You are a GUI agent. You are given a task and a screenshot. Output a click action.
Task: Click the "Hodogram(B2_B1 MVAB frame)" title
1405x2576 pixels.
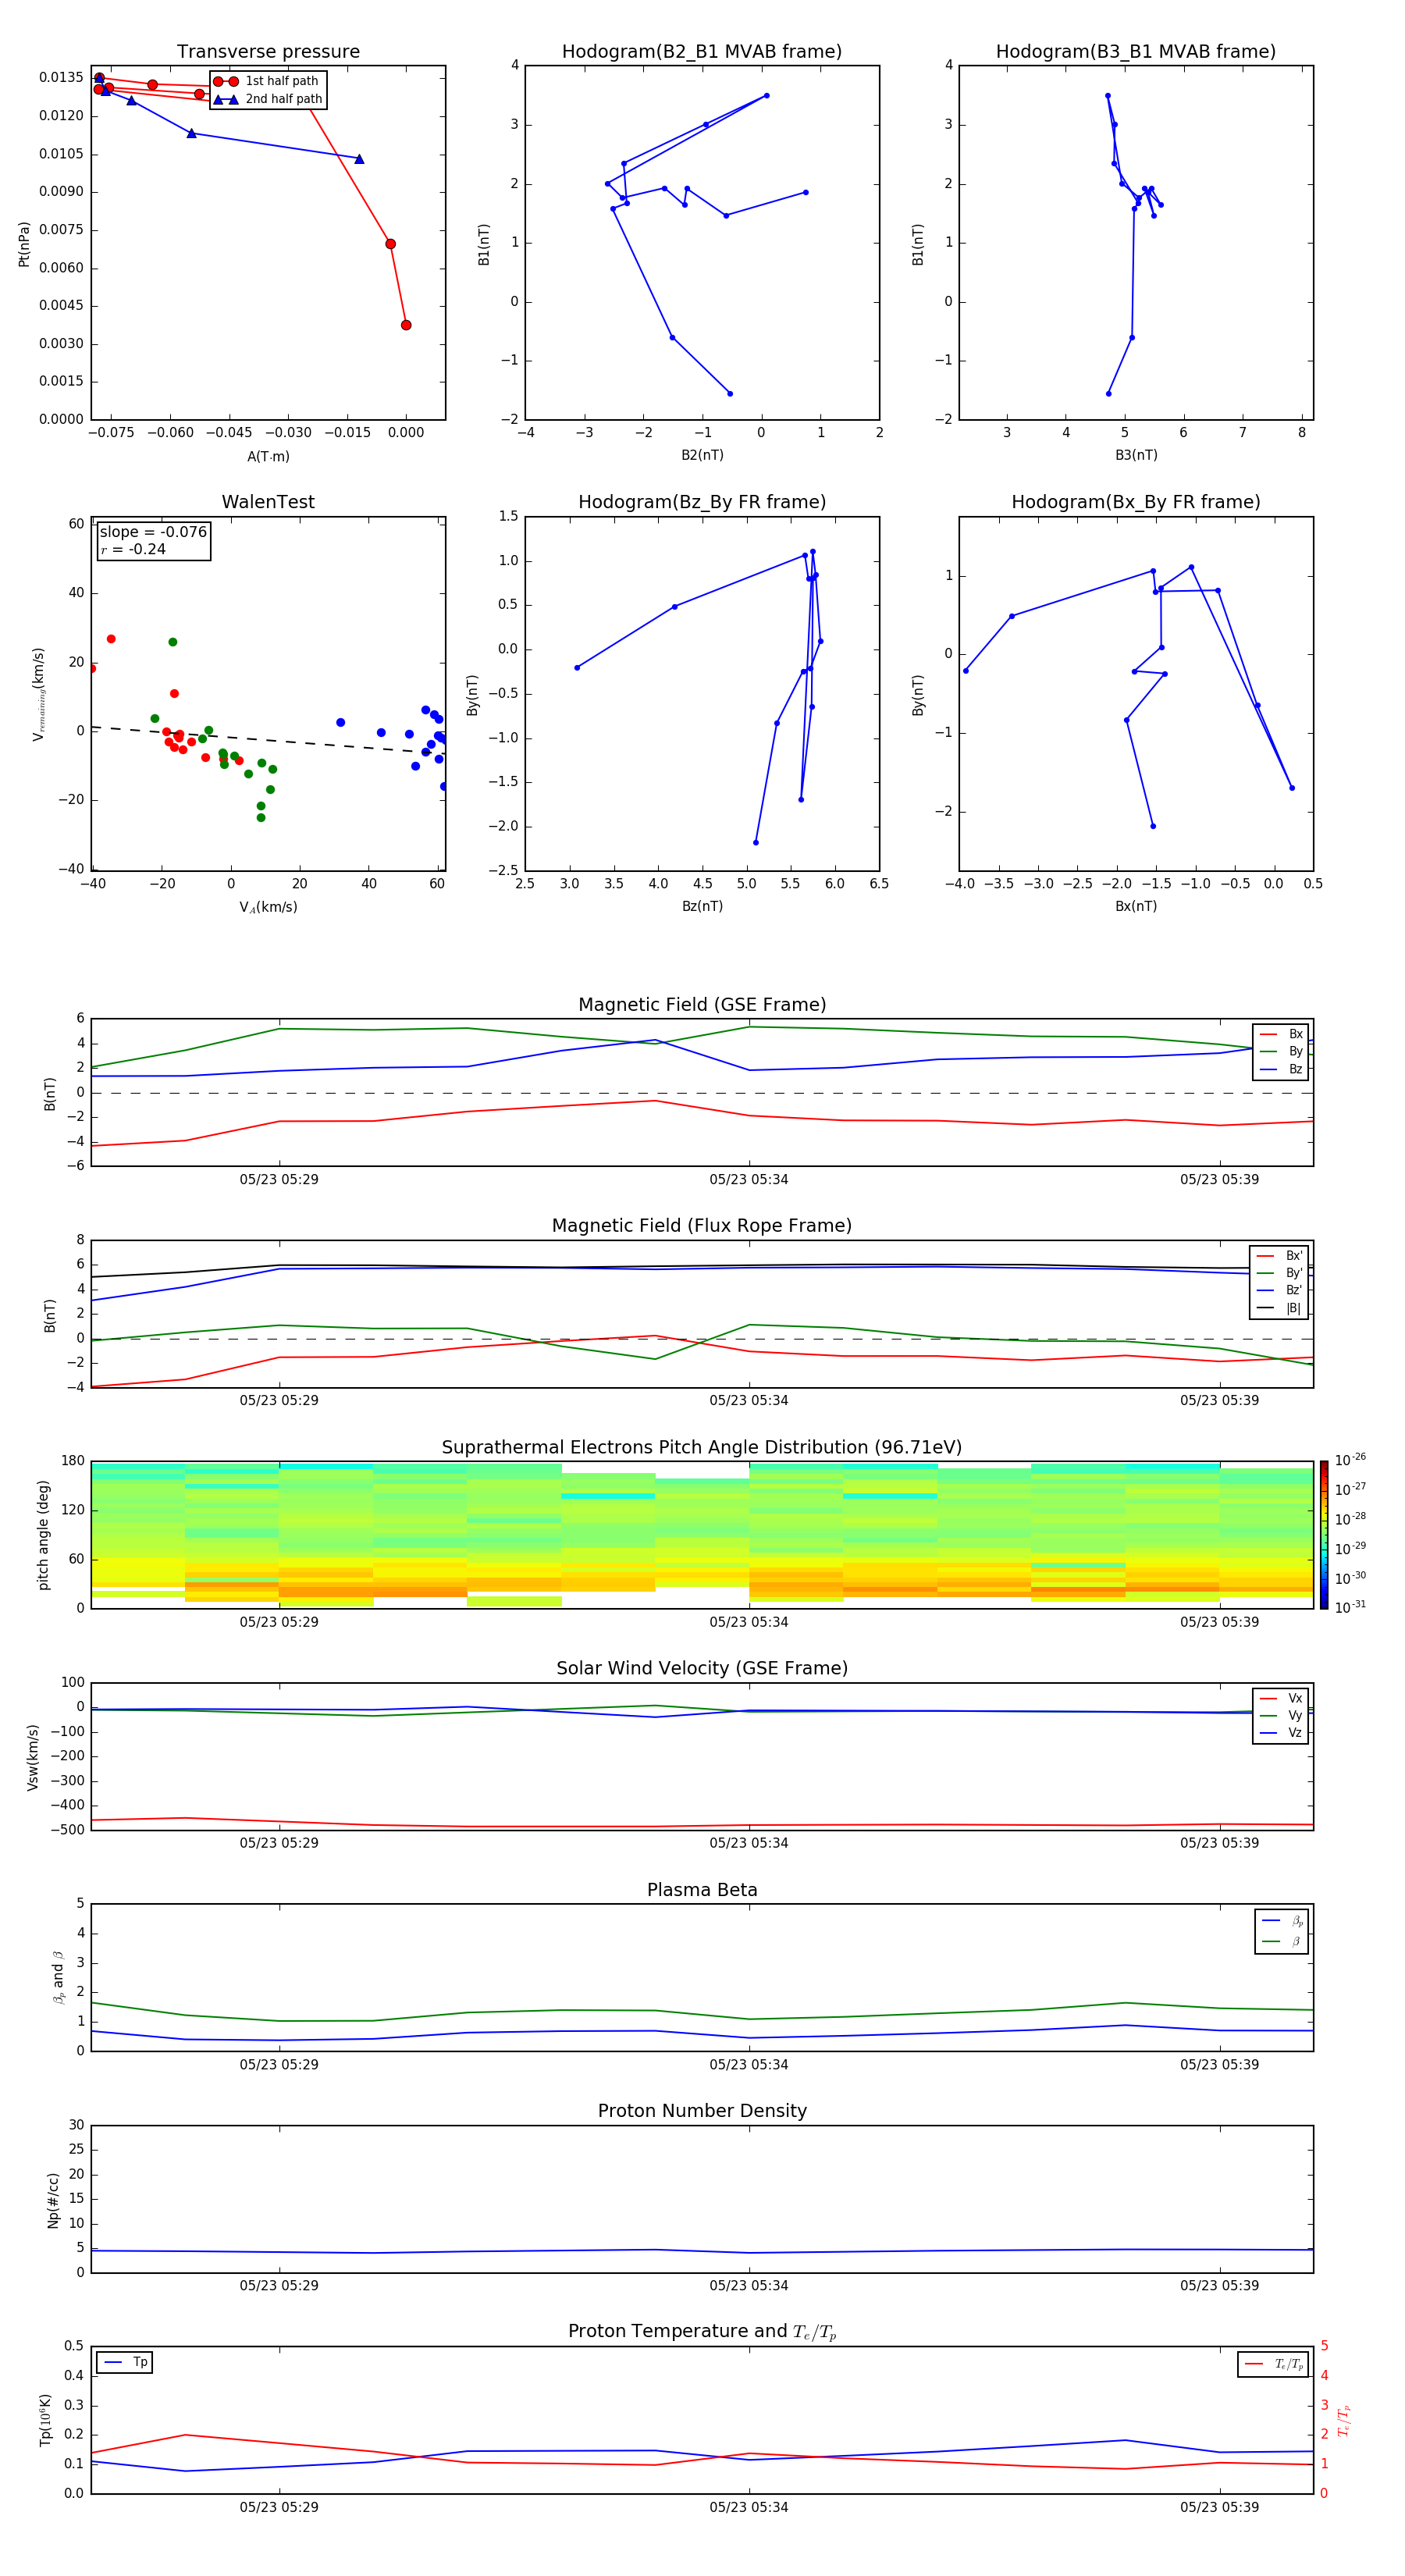click(702, 52)
